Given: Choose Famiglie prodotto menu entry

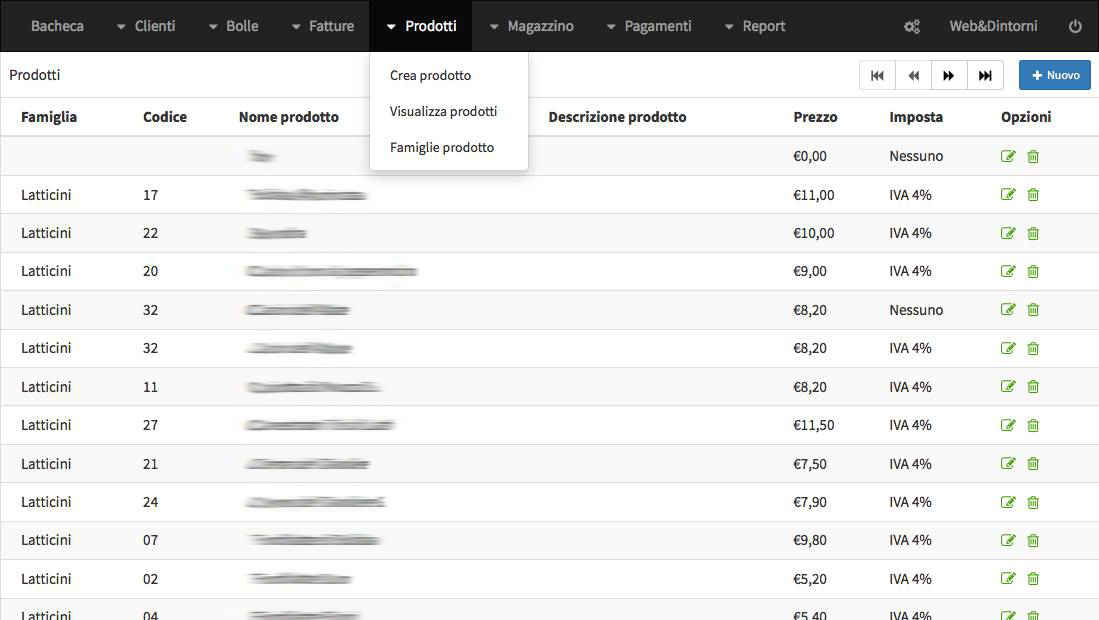Looking at the screenshot, I should (x=442, y=147).
